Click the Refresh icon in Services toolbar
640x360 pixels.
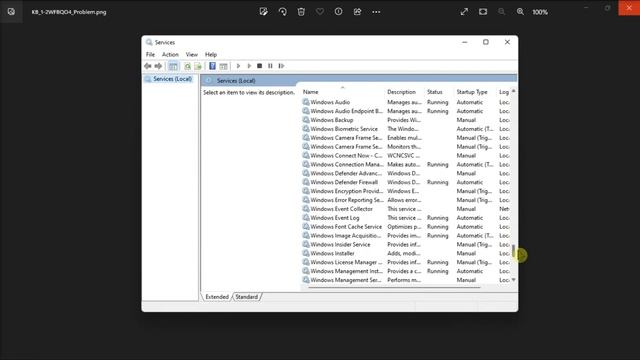pyautogui.click(x=187, y=66)
